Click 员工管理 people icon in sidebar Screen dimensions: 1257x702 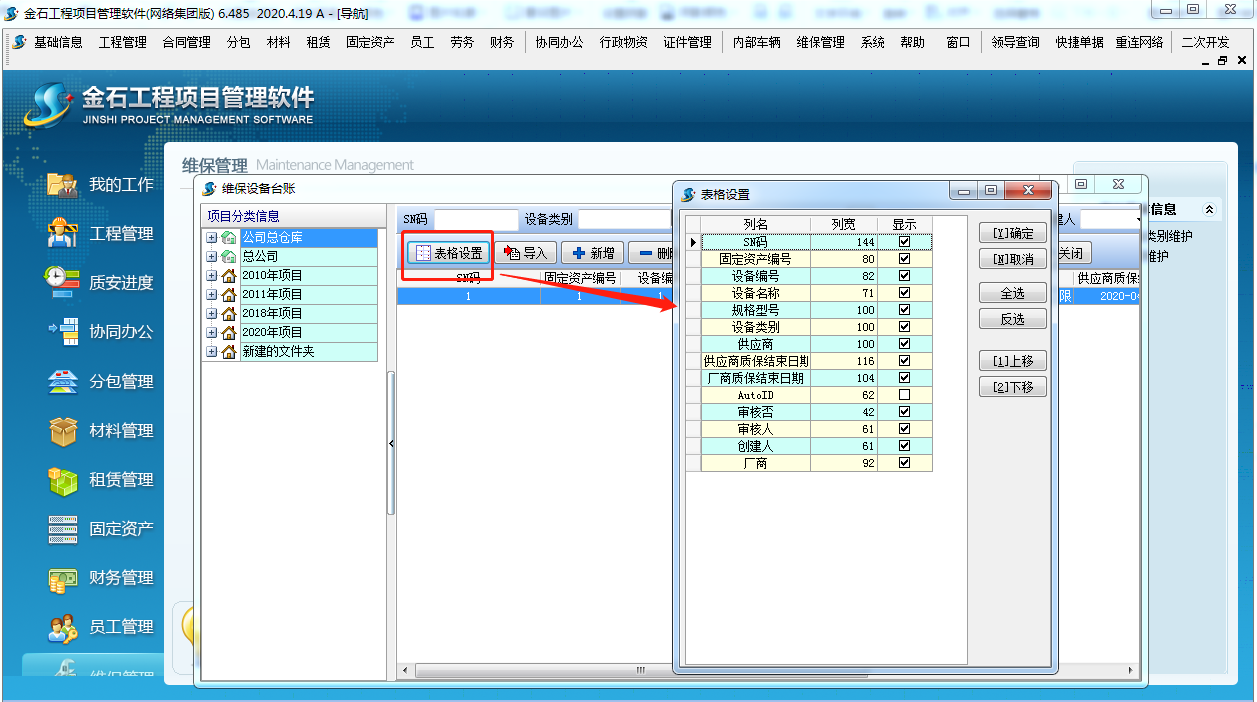point(63,627)
